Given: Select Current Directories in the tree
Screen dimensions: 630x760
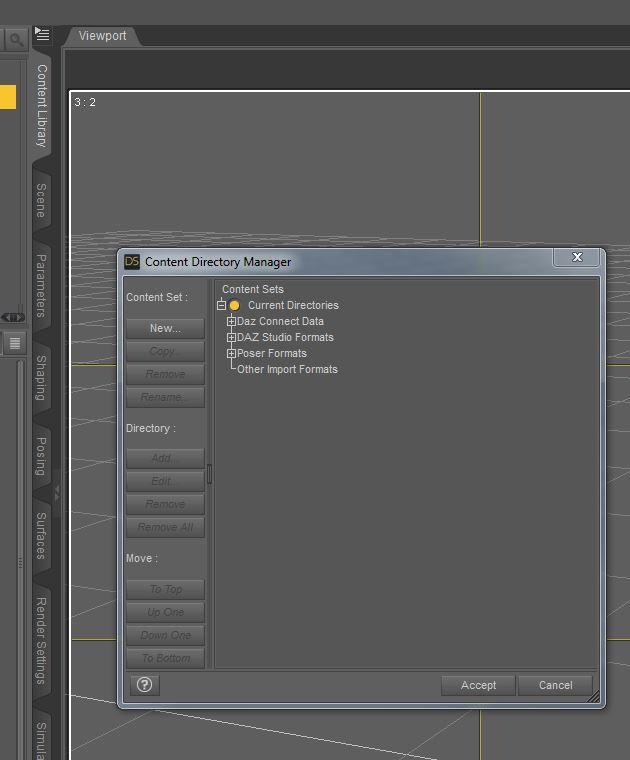Looking at the screenshot, I should [293, 305].
